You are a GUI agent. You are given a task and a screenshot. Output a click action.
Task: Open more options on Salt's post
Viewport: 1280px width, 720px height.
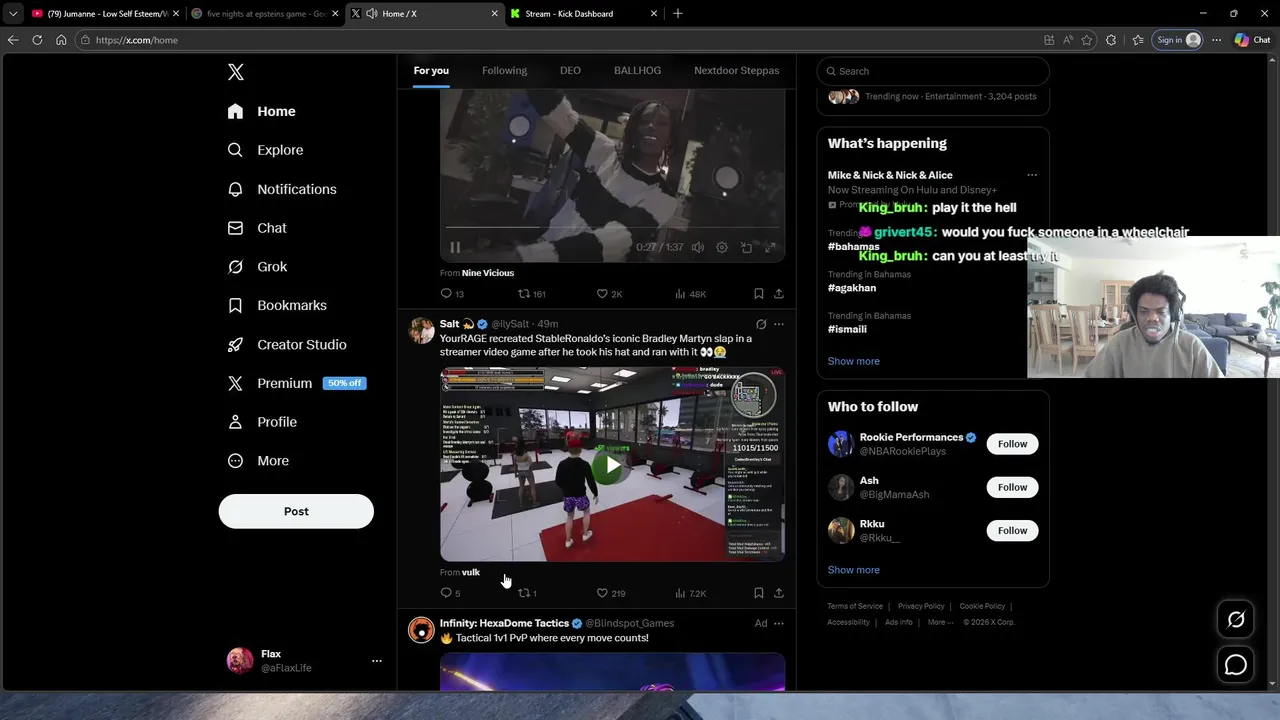click(779, 324)
